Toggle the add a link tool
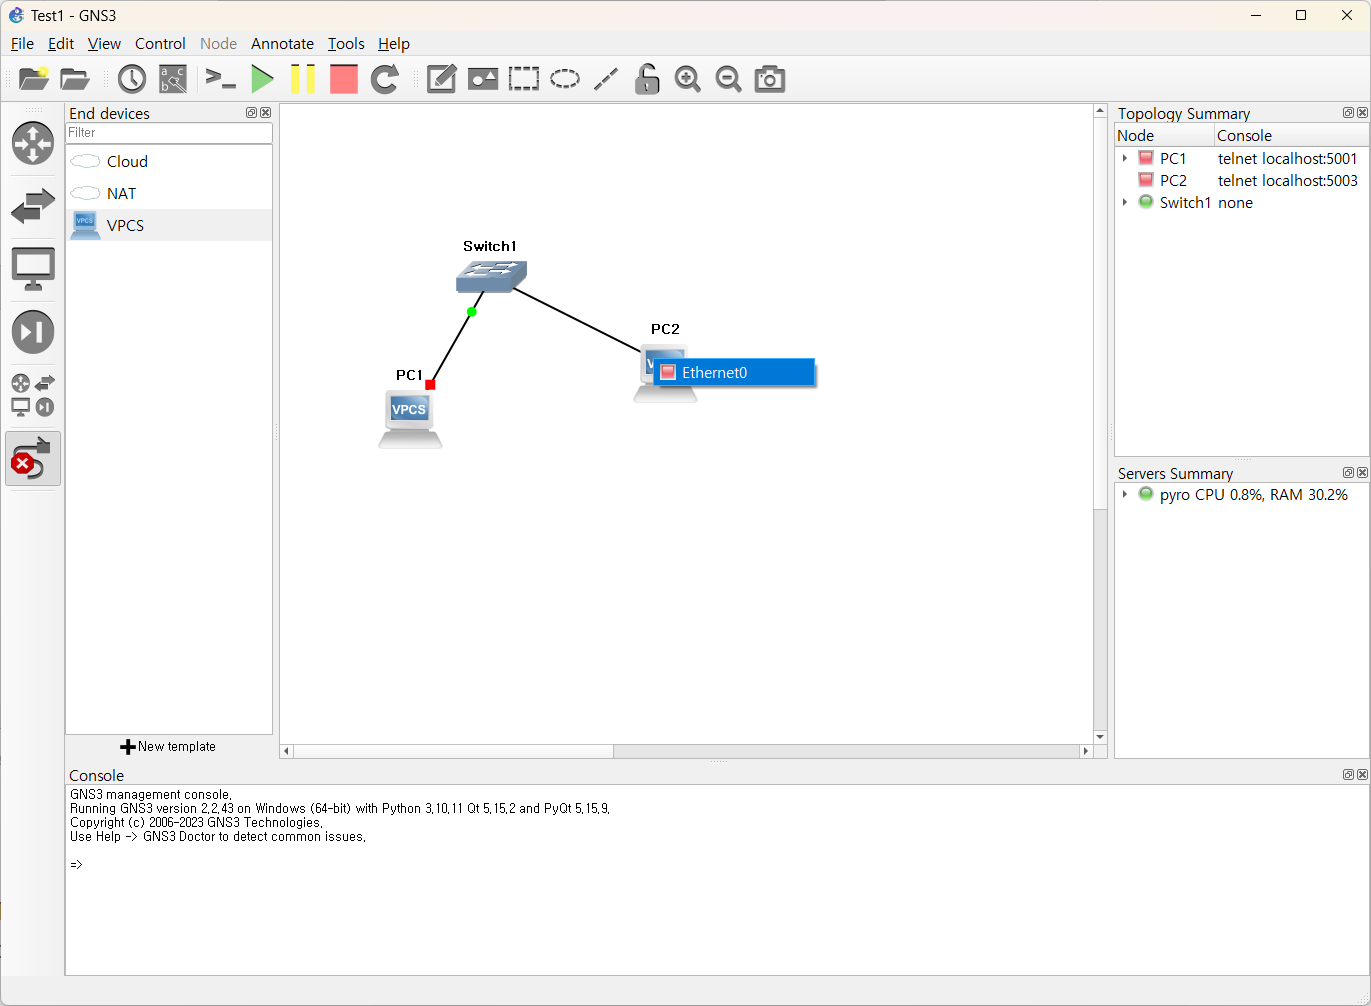1371x1006 pixels. (33, 458)
